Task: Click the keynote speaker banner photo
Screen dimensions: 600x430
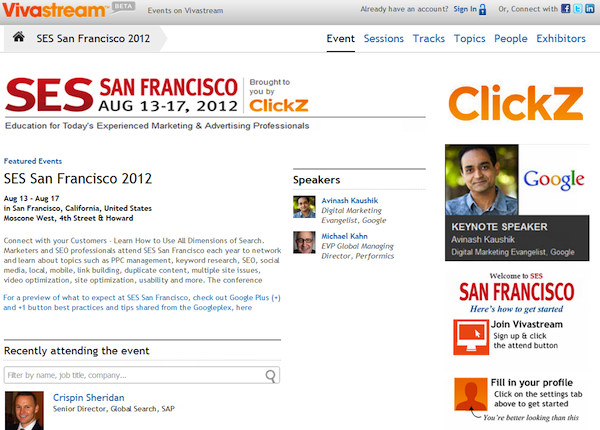Action: (x=482, y=180)
